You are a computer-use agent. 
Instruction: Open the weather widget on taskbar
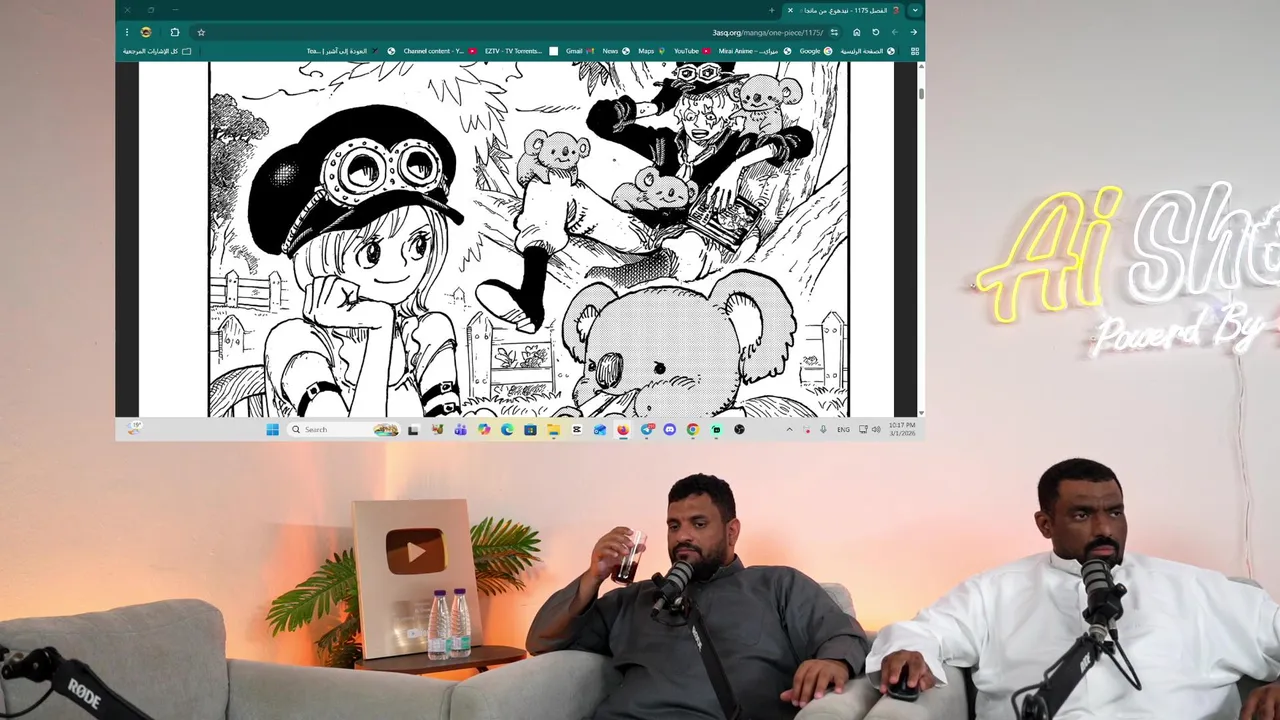pyautogui.click(x=134, y=428)
